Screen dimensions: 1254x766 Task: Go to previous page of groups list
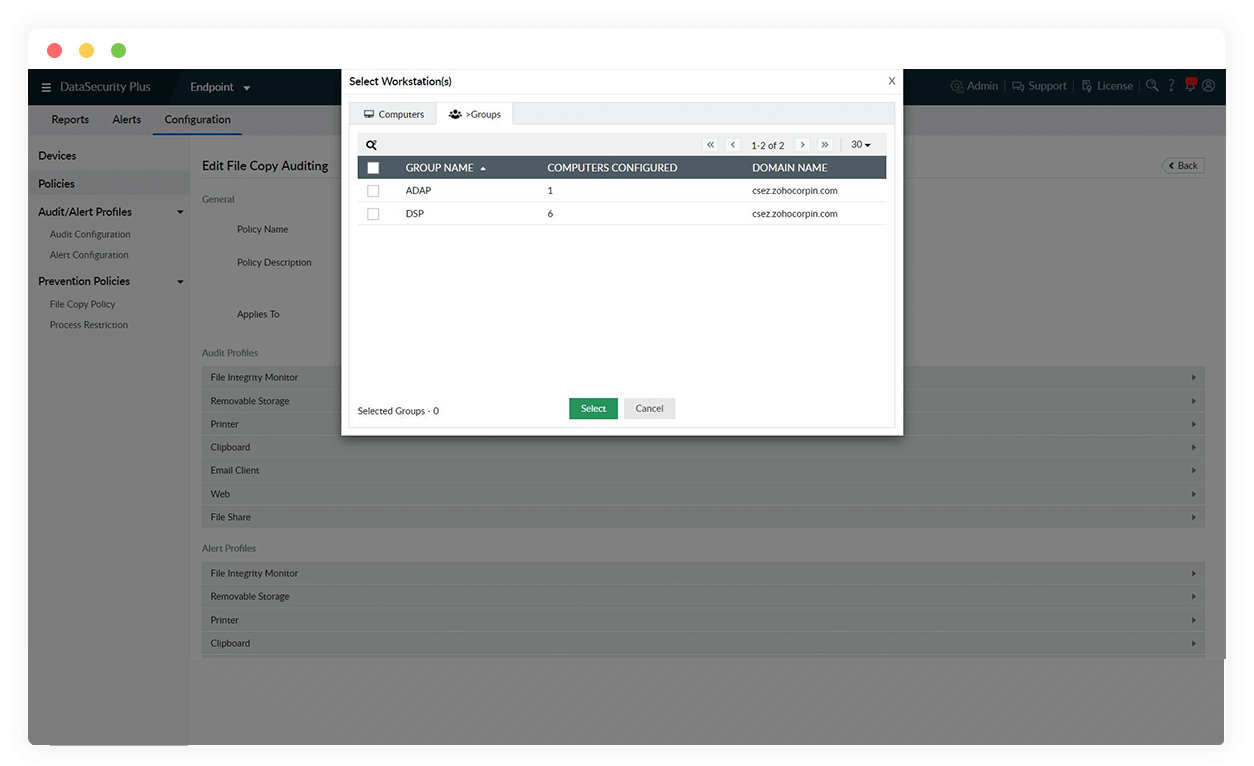point(733,145)
